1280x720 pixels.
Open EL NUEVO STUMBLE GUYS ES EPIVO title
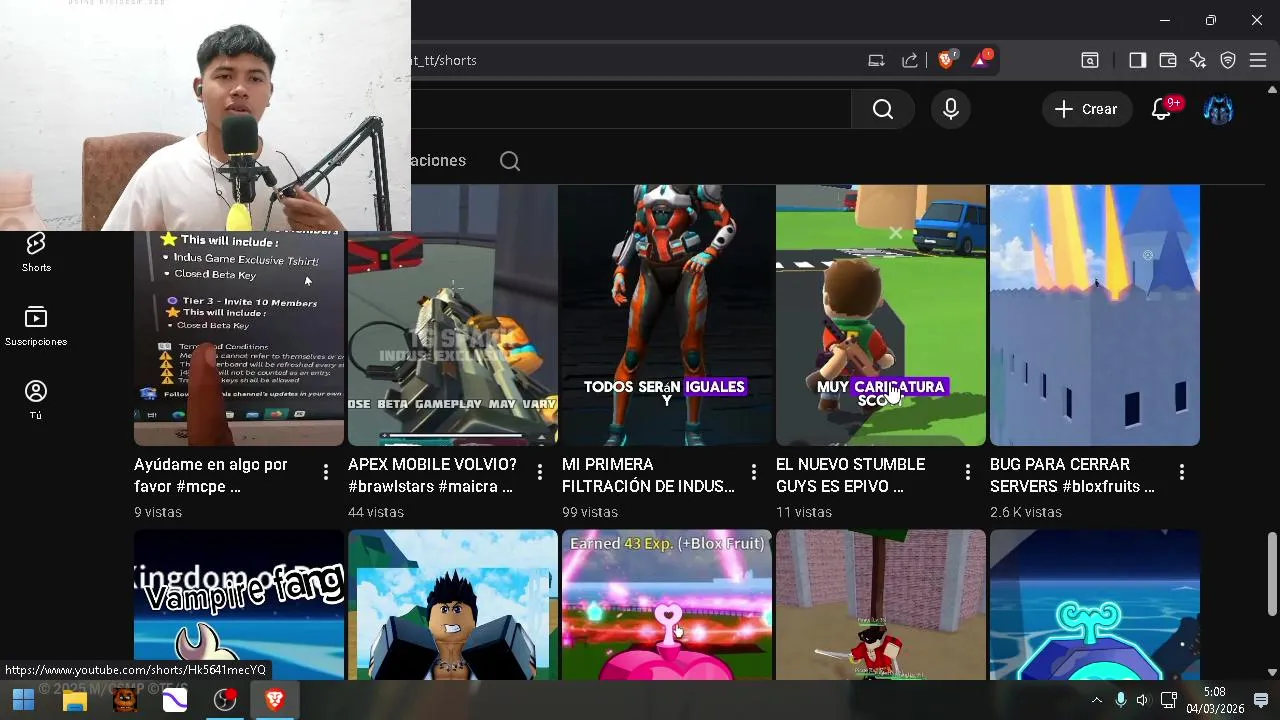click(850, 476)
